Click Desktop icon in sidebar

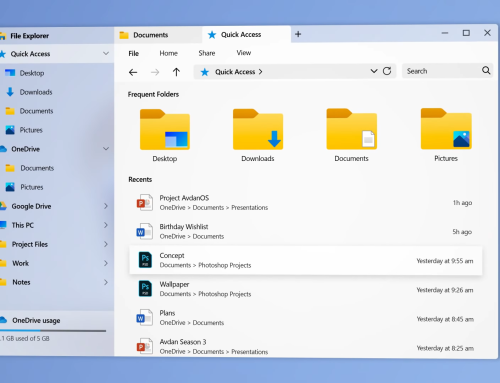10,73
